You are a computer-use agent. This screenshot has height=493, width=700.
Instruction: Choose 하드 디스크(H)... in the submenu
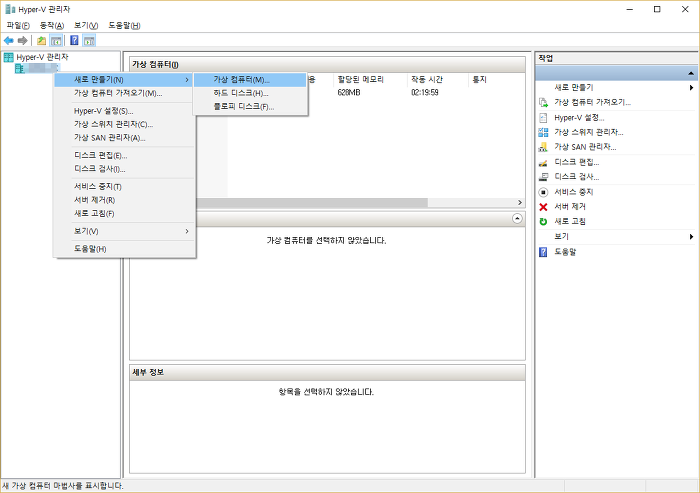[250, 93]
